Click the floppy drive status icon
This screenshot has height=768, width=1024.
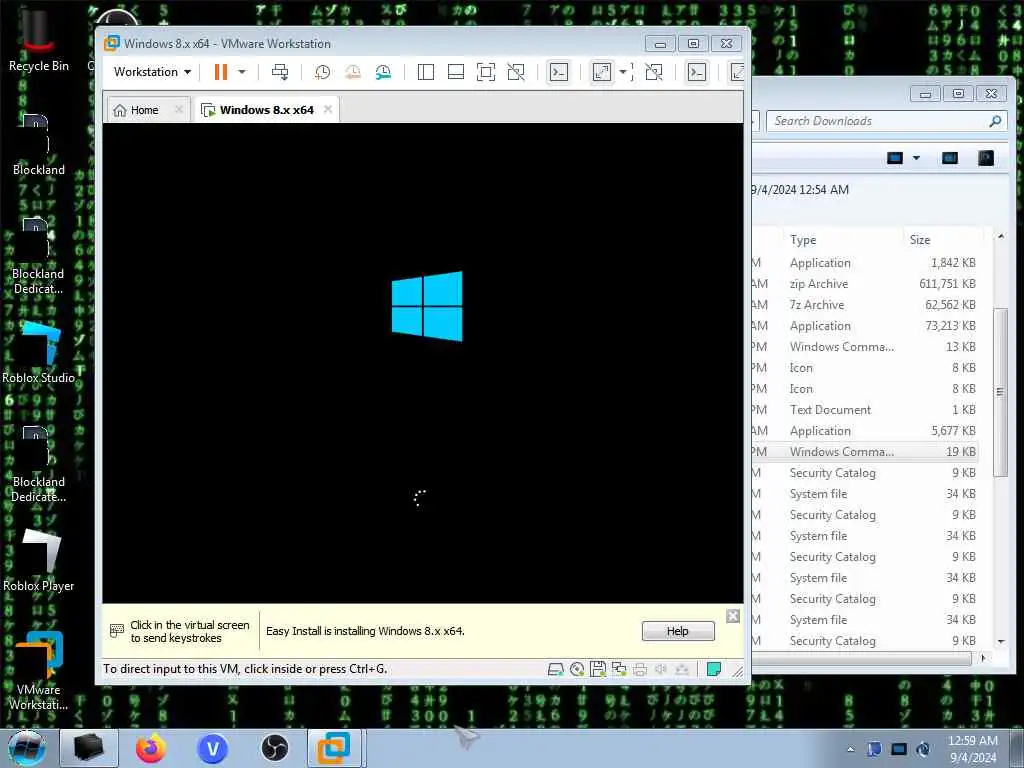[x=598, y=669]
